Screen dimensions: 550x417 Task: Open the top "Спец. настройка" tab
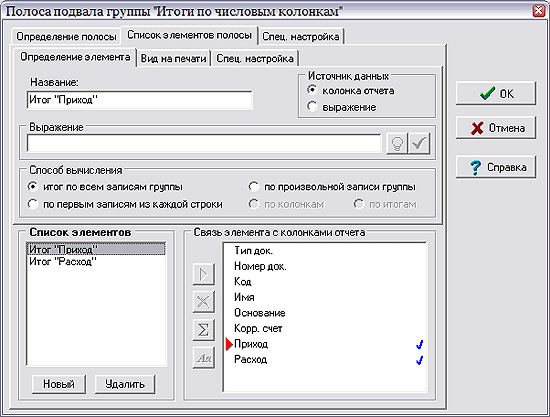301,36
